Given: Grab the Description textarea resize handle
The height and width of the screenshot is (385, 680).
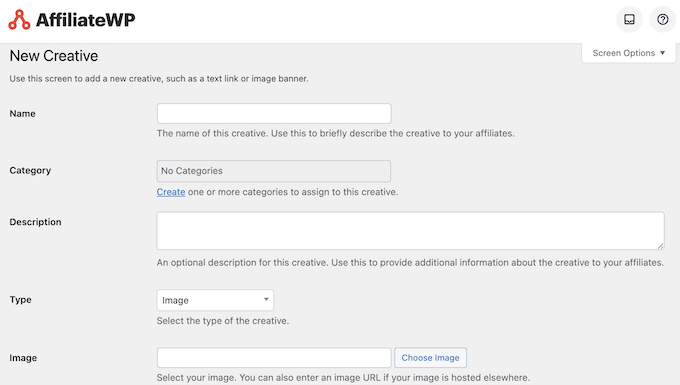Looking at the screenshot, I should [x=660, y=246].
